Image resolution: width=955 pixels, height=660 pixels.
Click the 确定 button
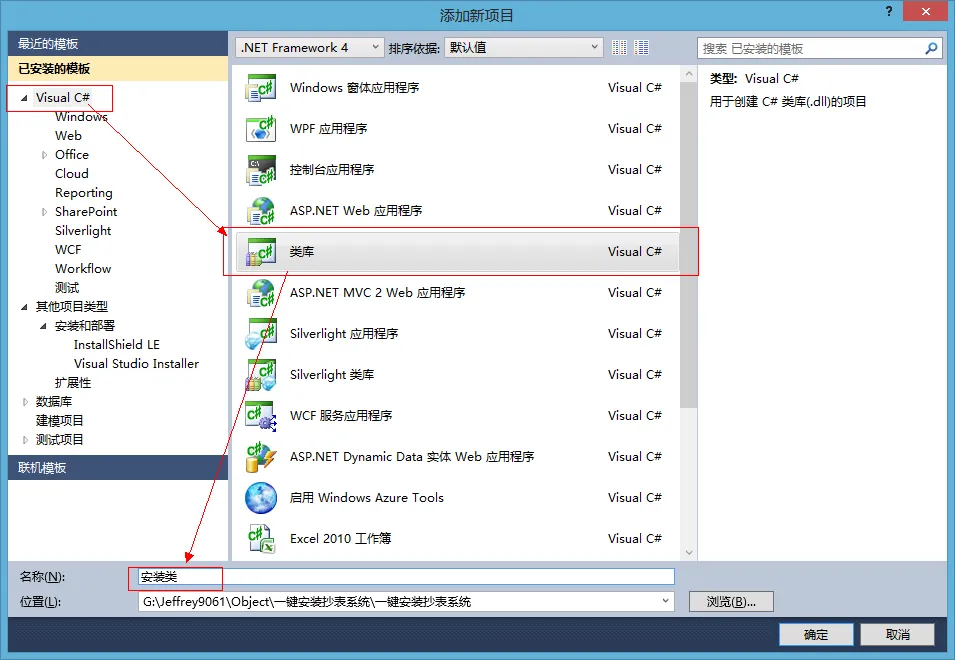[x=816, y=634]
